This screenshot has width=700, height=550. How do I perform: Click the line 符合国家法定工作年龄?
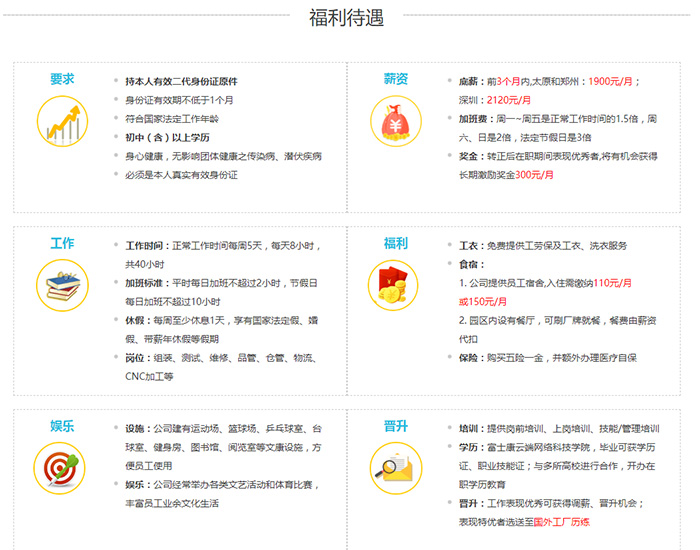[172, 119]
